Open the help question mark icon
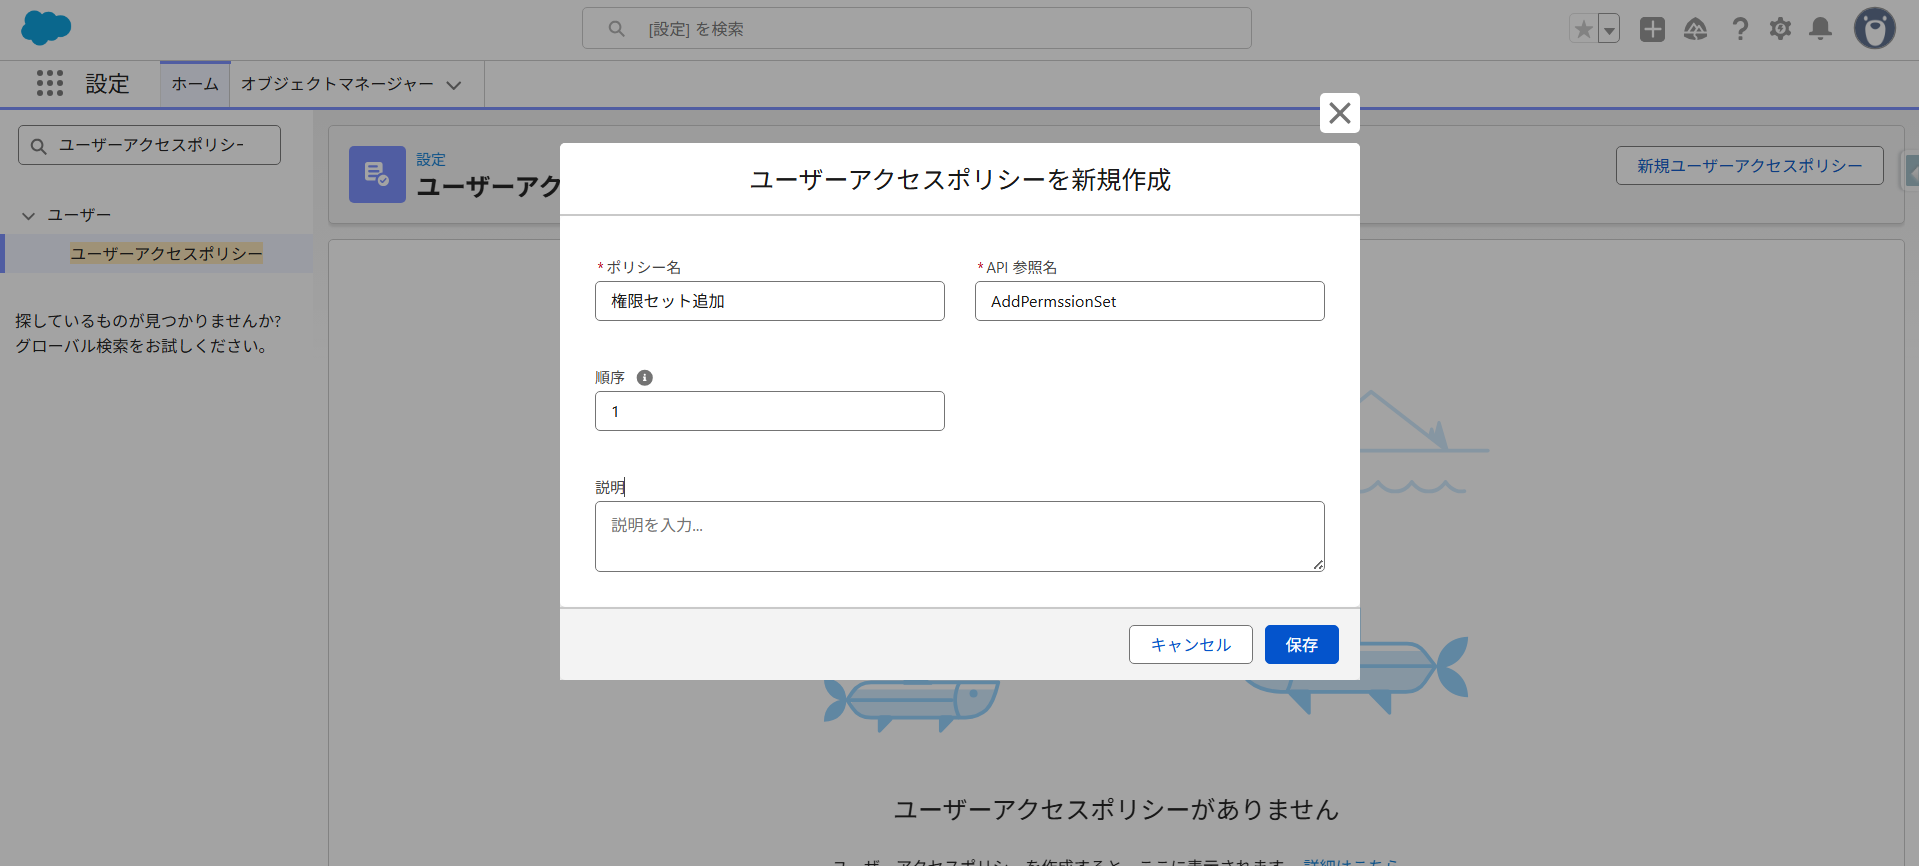 1740,29
